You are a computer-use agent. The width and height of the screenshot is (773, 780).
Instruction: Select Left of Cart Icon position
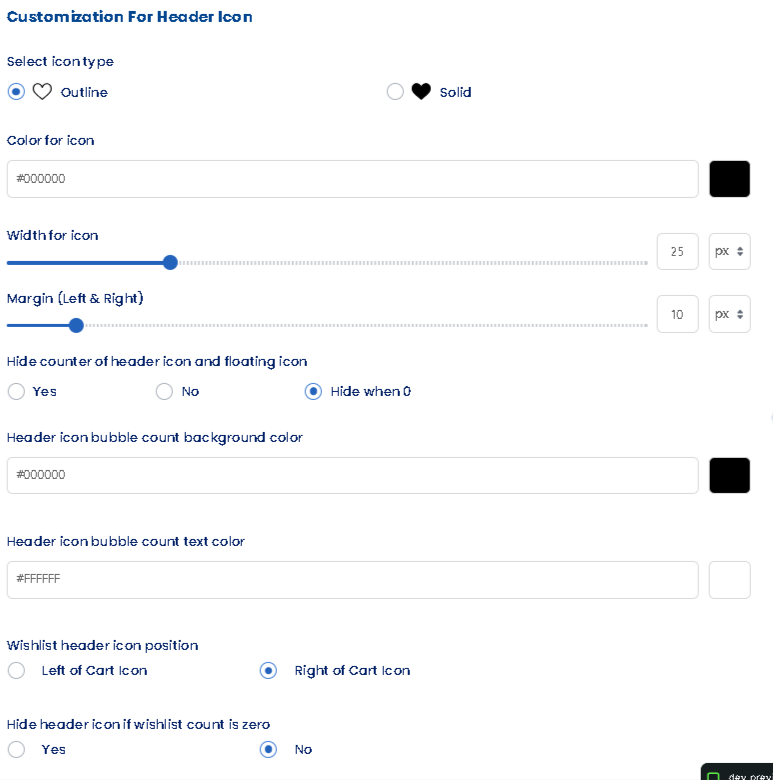coord(16,671)
